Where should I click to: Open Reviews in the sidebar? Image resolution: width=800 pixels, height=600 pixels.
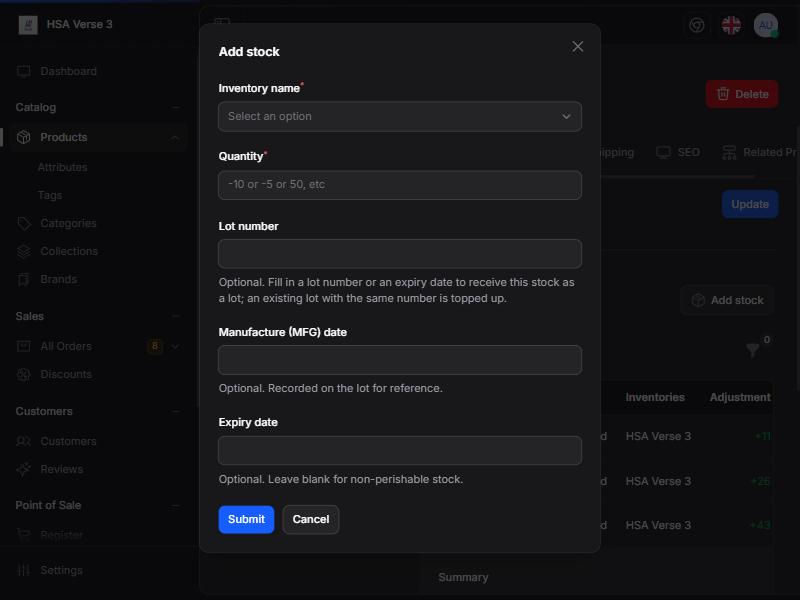tap(62, 469)
